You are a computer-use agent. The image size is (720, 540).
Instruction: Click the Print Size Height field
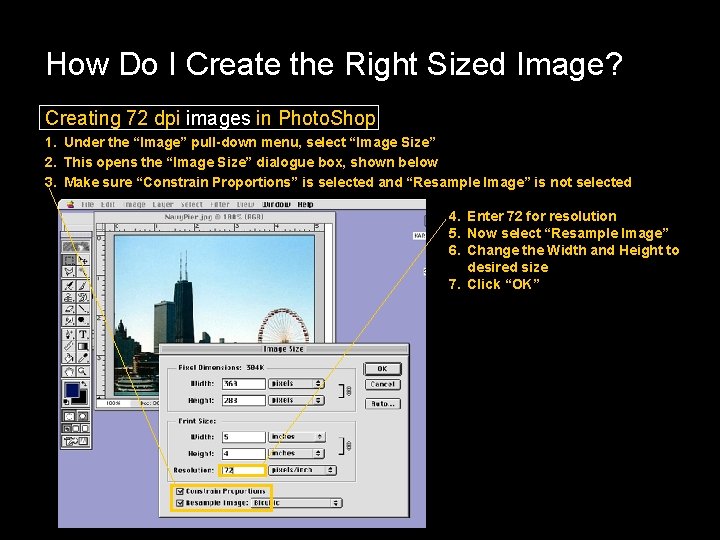(244, 454)
